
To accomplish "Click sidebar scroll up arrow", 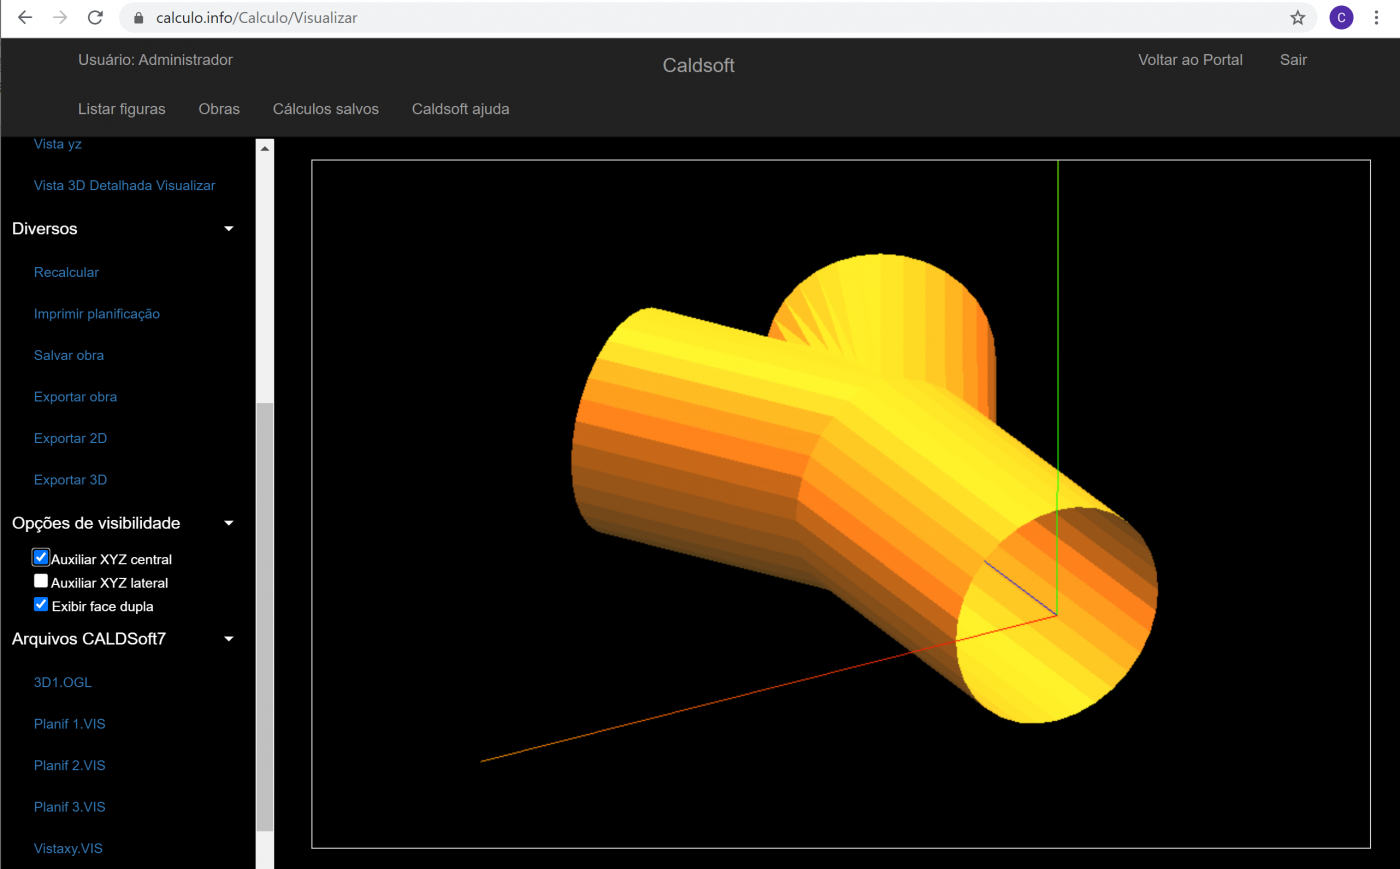I will 265,148.
